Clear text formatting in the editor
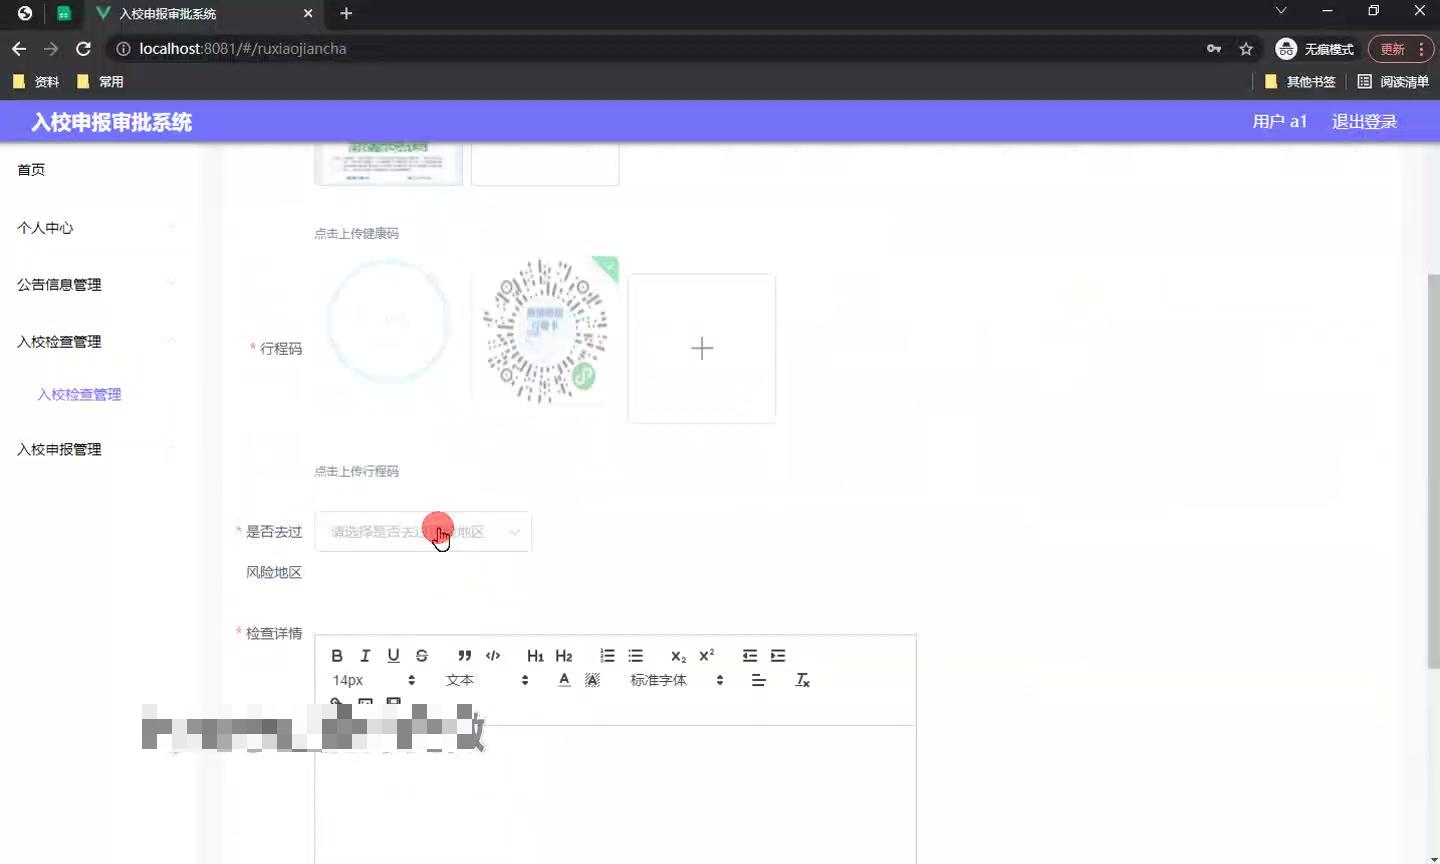The width and height of the screenshot is (1440, 864). coord(802,680)
